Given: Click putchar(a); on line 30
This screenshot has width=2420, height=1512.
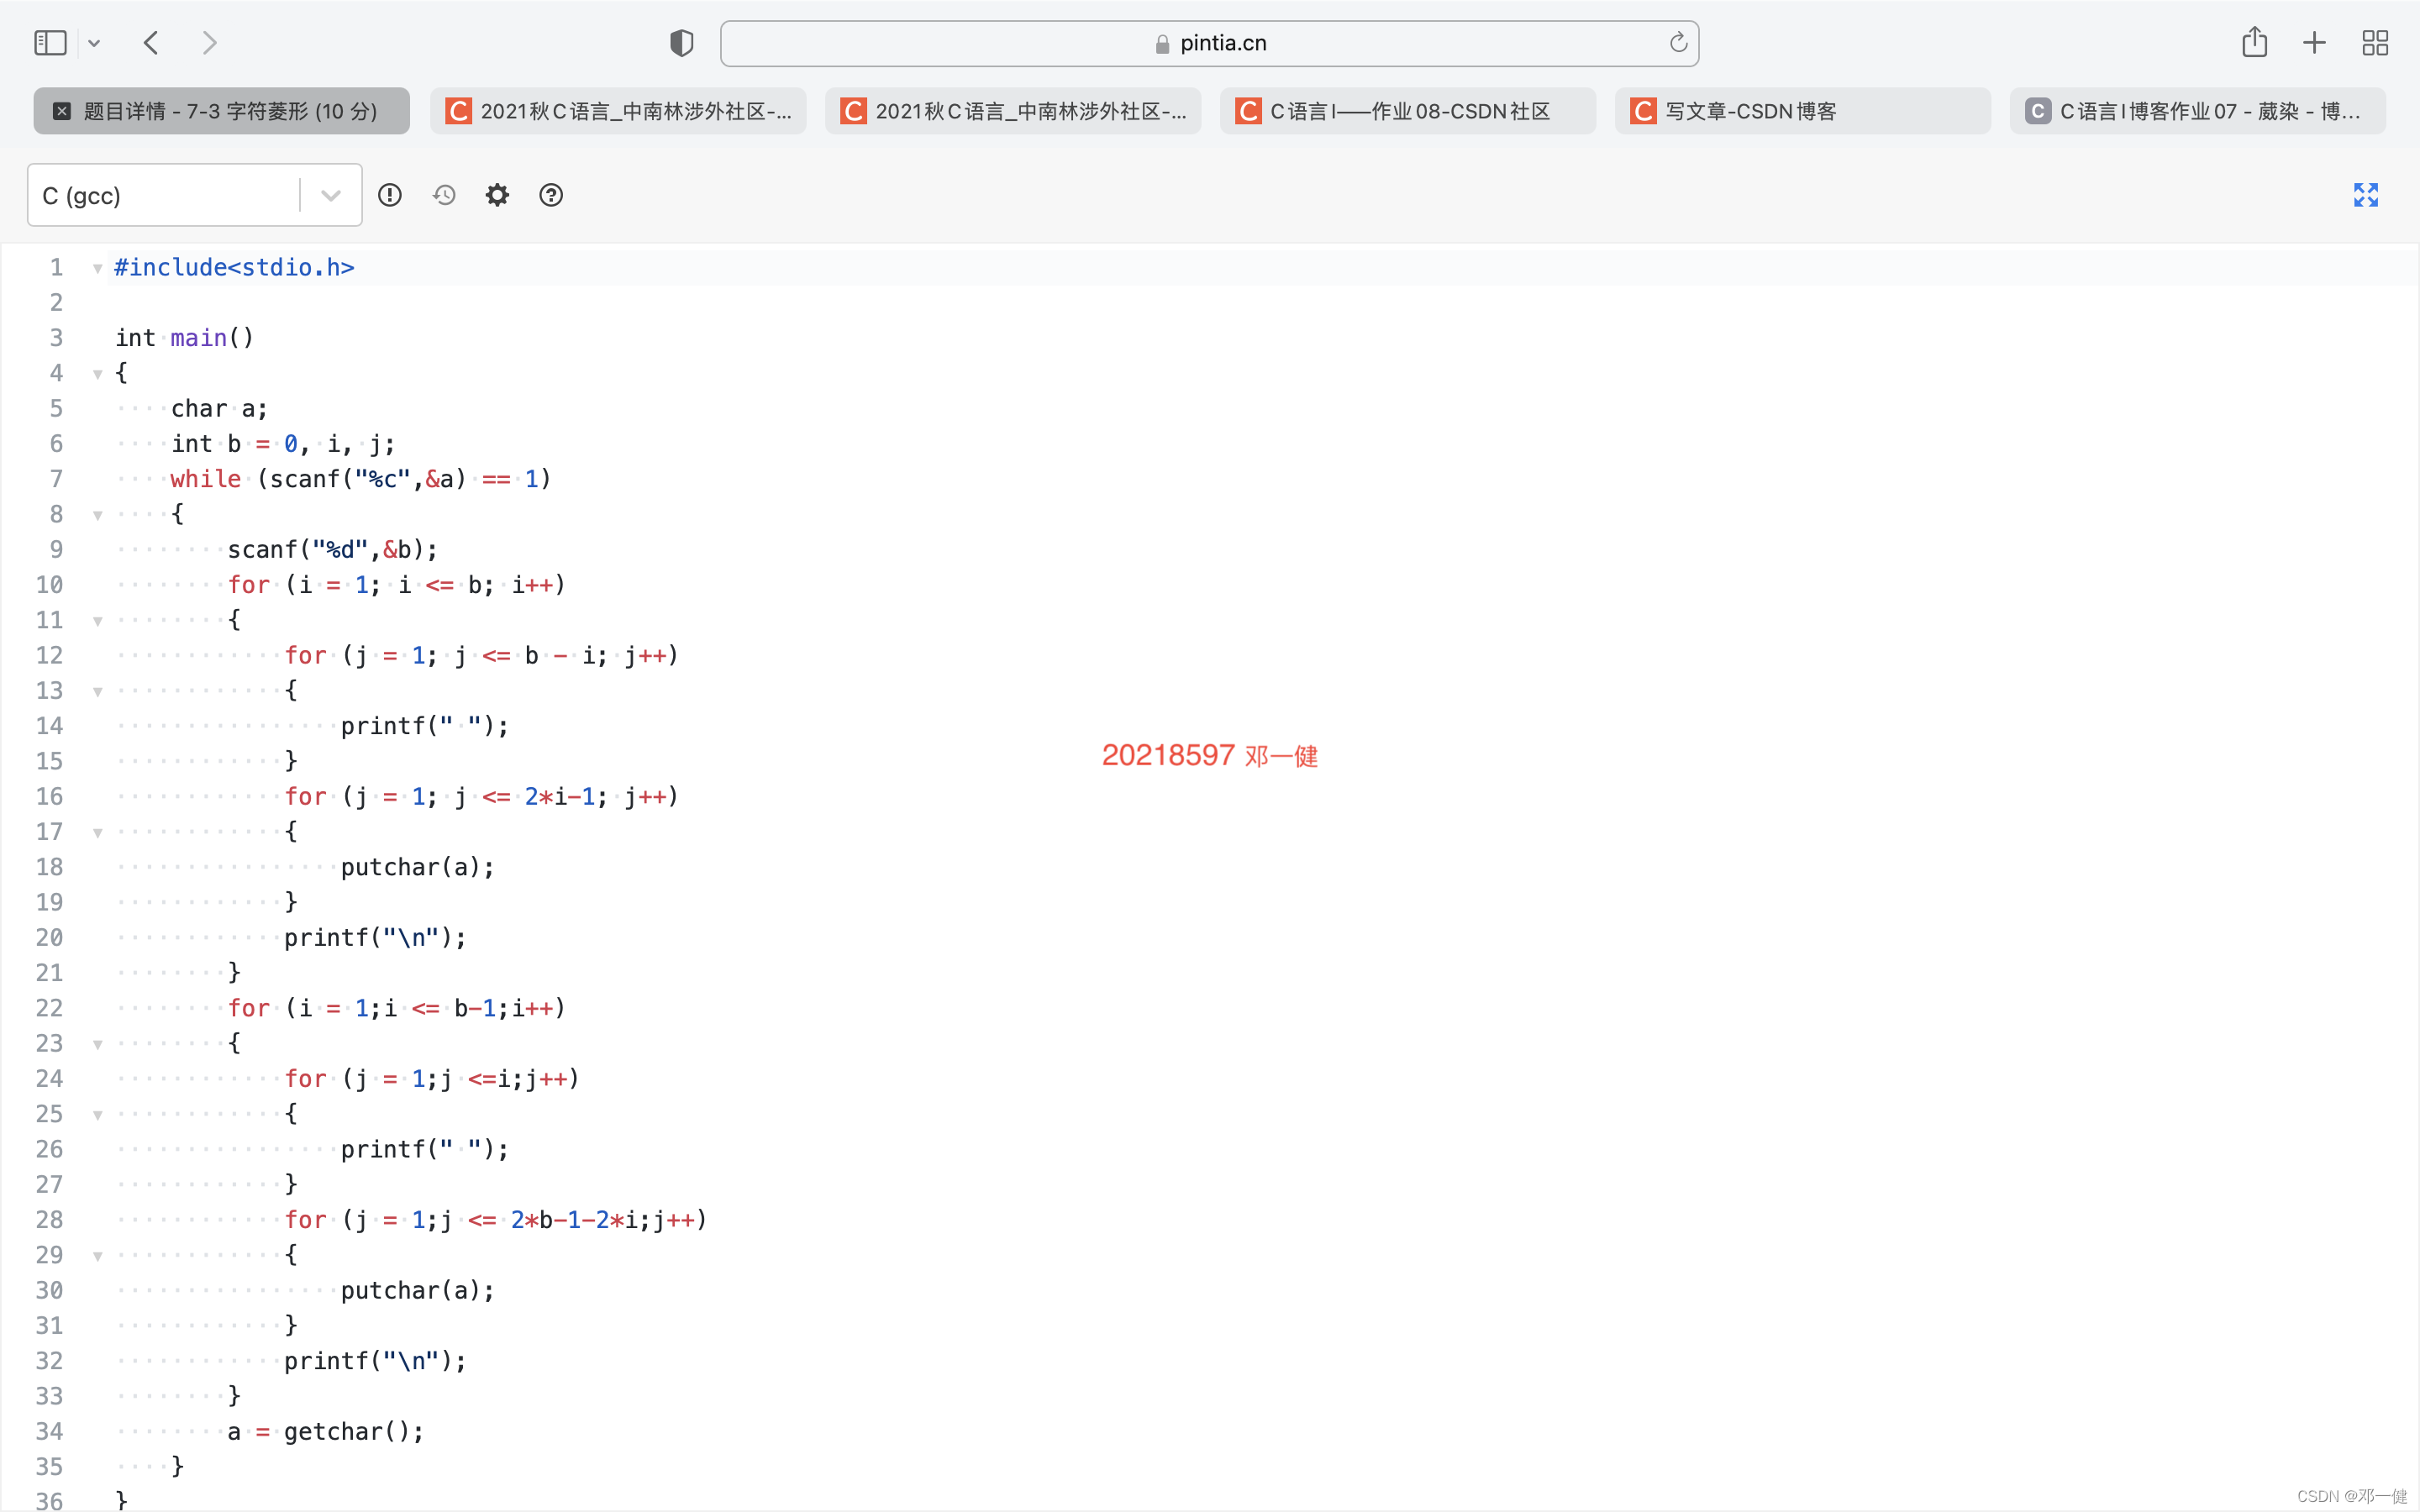Looking at the screenshot, I should 418,1291.
